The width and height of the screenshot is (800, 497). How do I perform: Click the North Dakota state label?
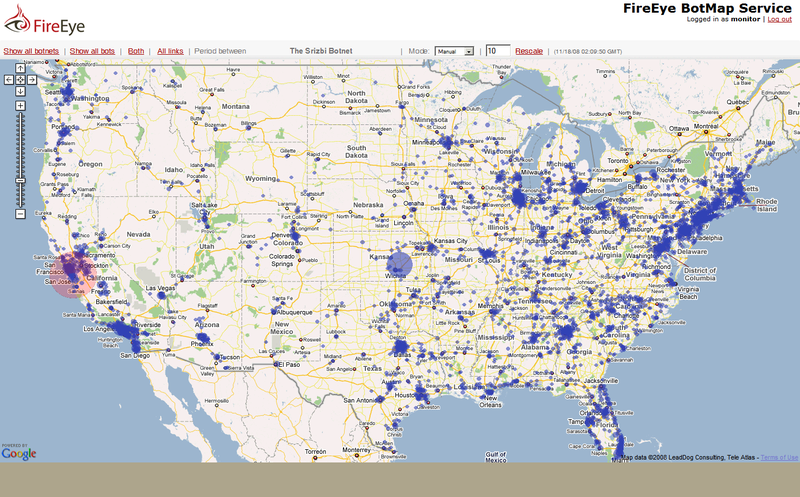click(x=356, y=97)
